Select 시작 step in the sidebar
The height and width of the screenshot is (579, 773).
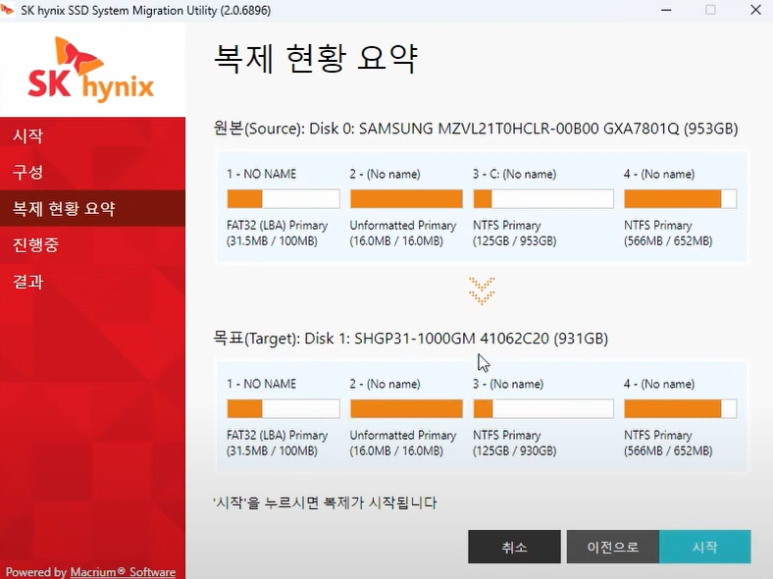[x=93, y=136]
